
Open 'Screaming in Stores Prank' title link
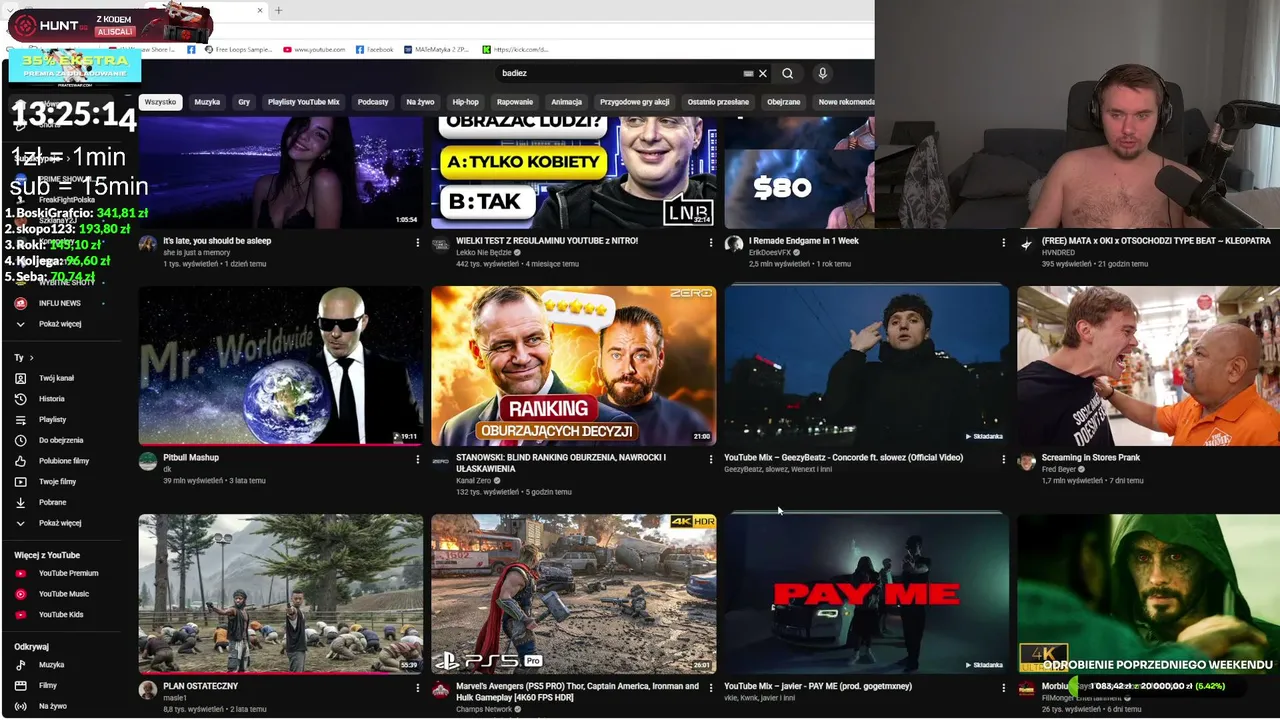1091,458
